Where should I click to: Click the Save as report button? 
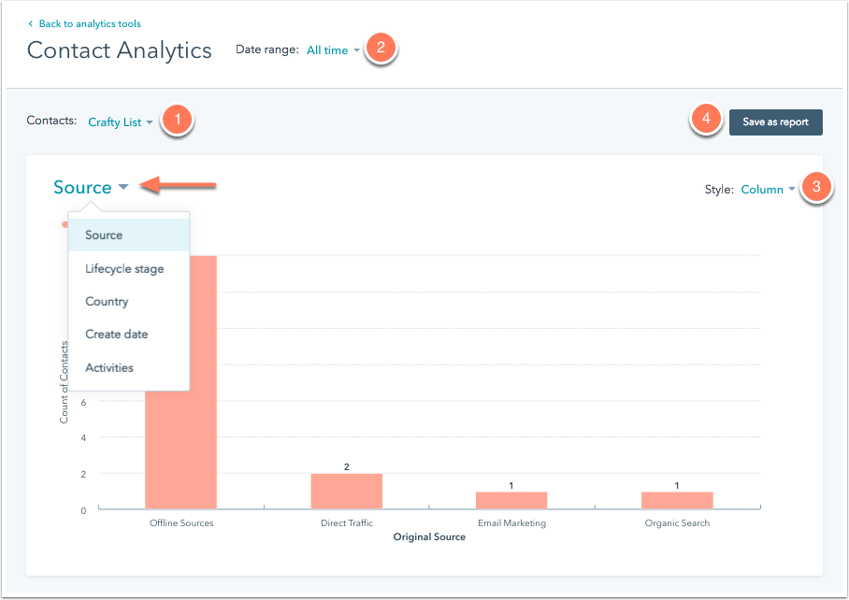pos(775,122)
